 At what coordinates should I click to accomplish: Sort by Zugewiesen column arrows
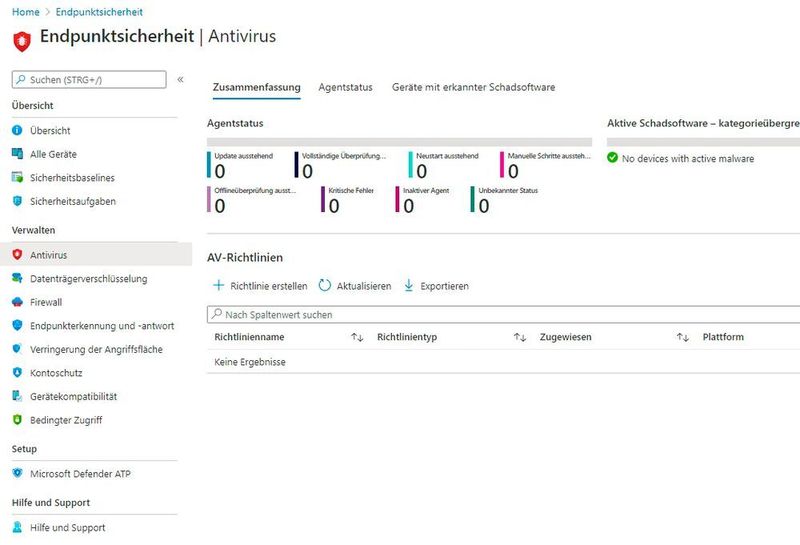[683, 337]
